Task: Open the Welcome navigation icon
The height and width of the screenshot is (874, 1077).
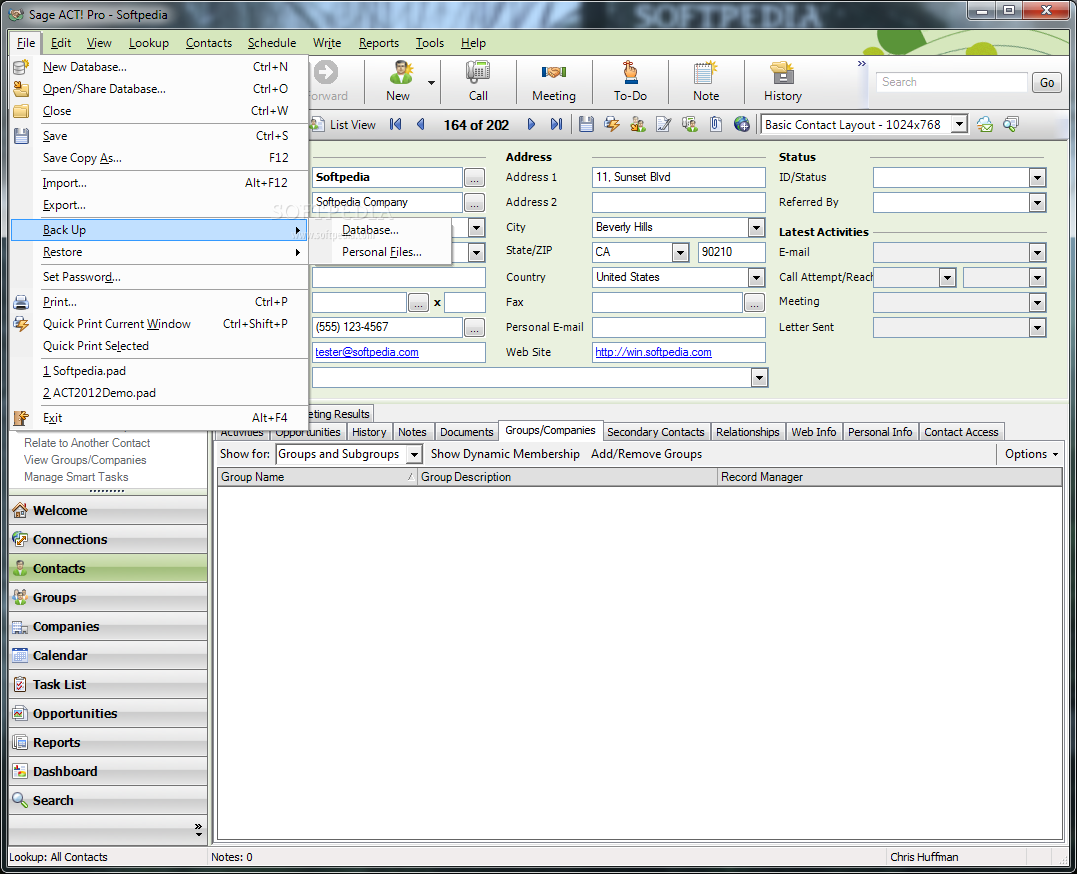Action: tap(20, 511)
